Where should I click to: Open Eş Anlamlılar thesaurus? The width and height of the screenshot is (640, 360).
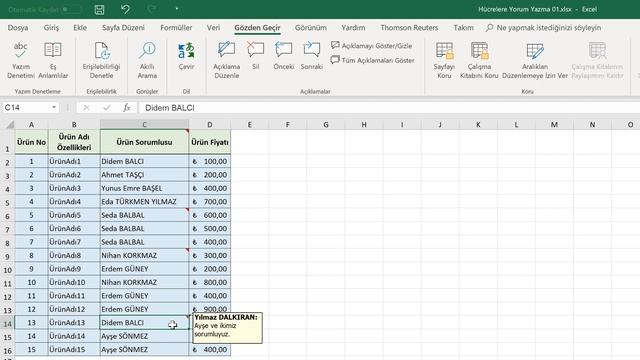53,60
